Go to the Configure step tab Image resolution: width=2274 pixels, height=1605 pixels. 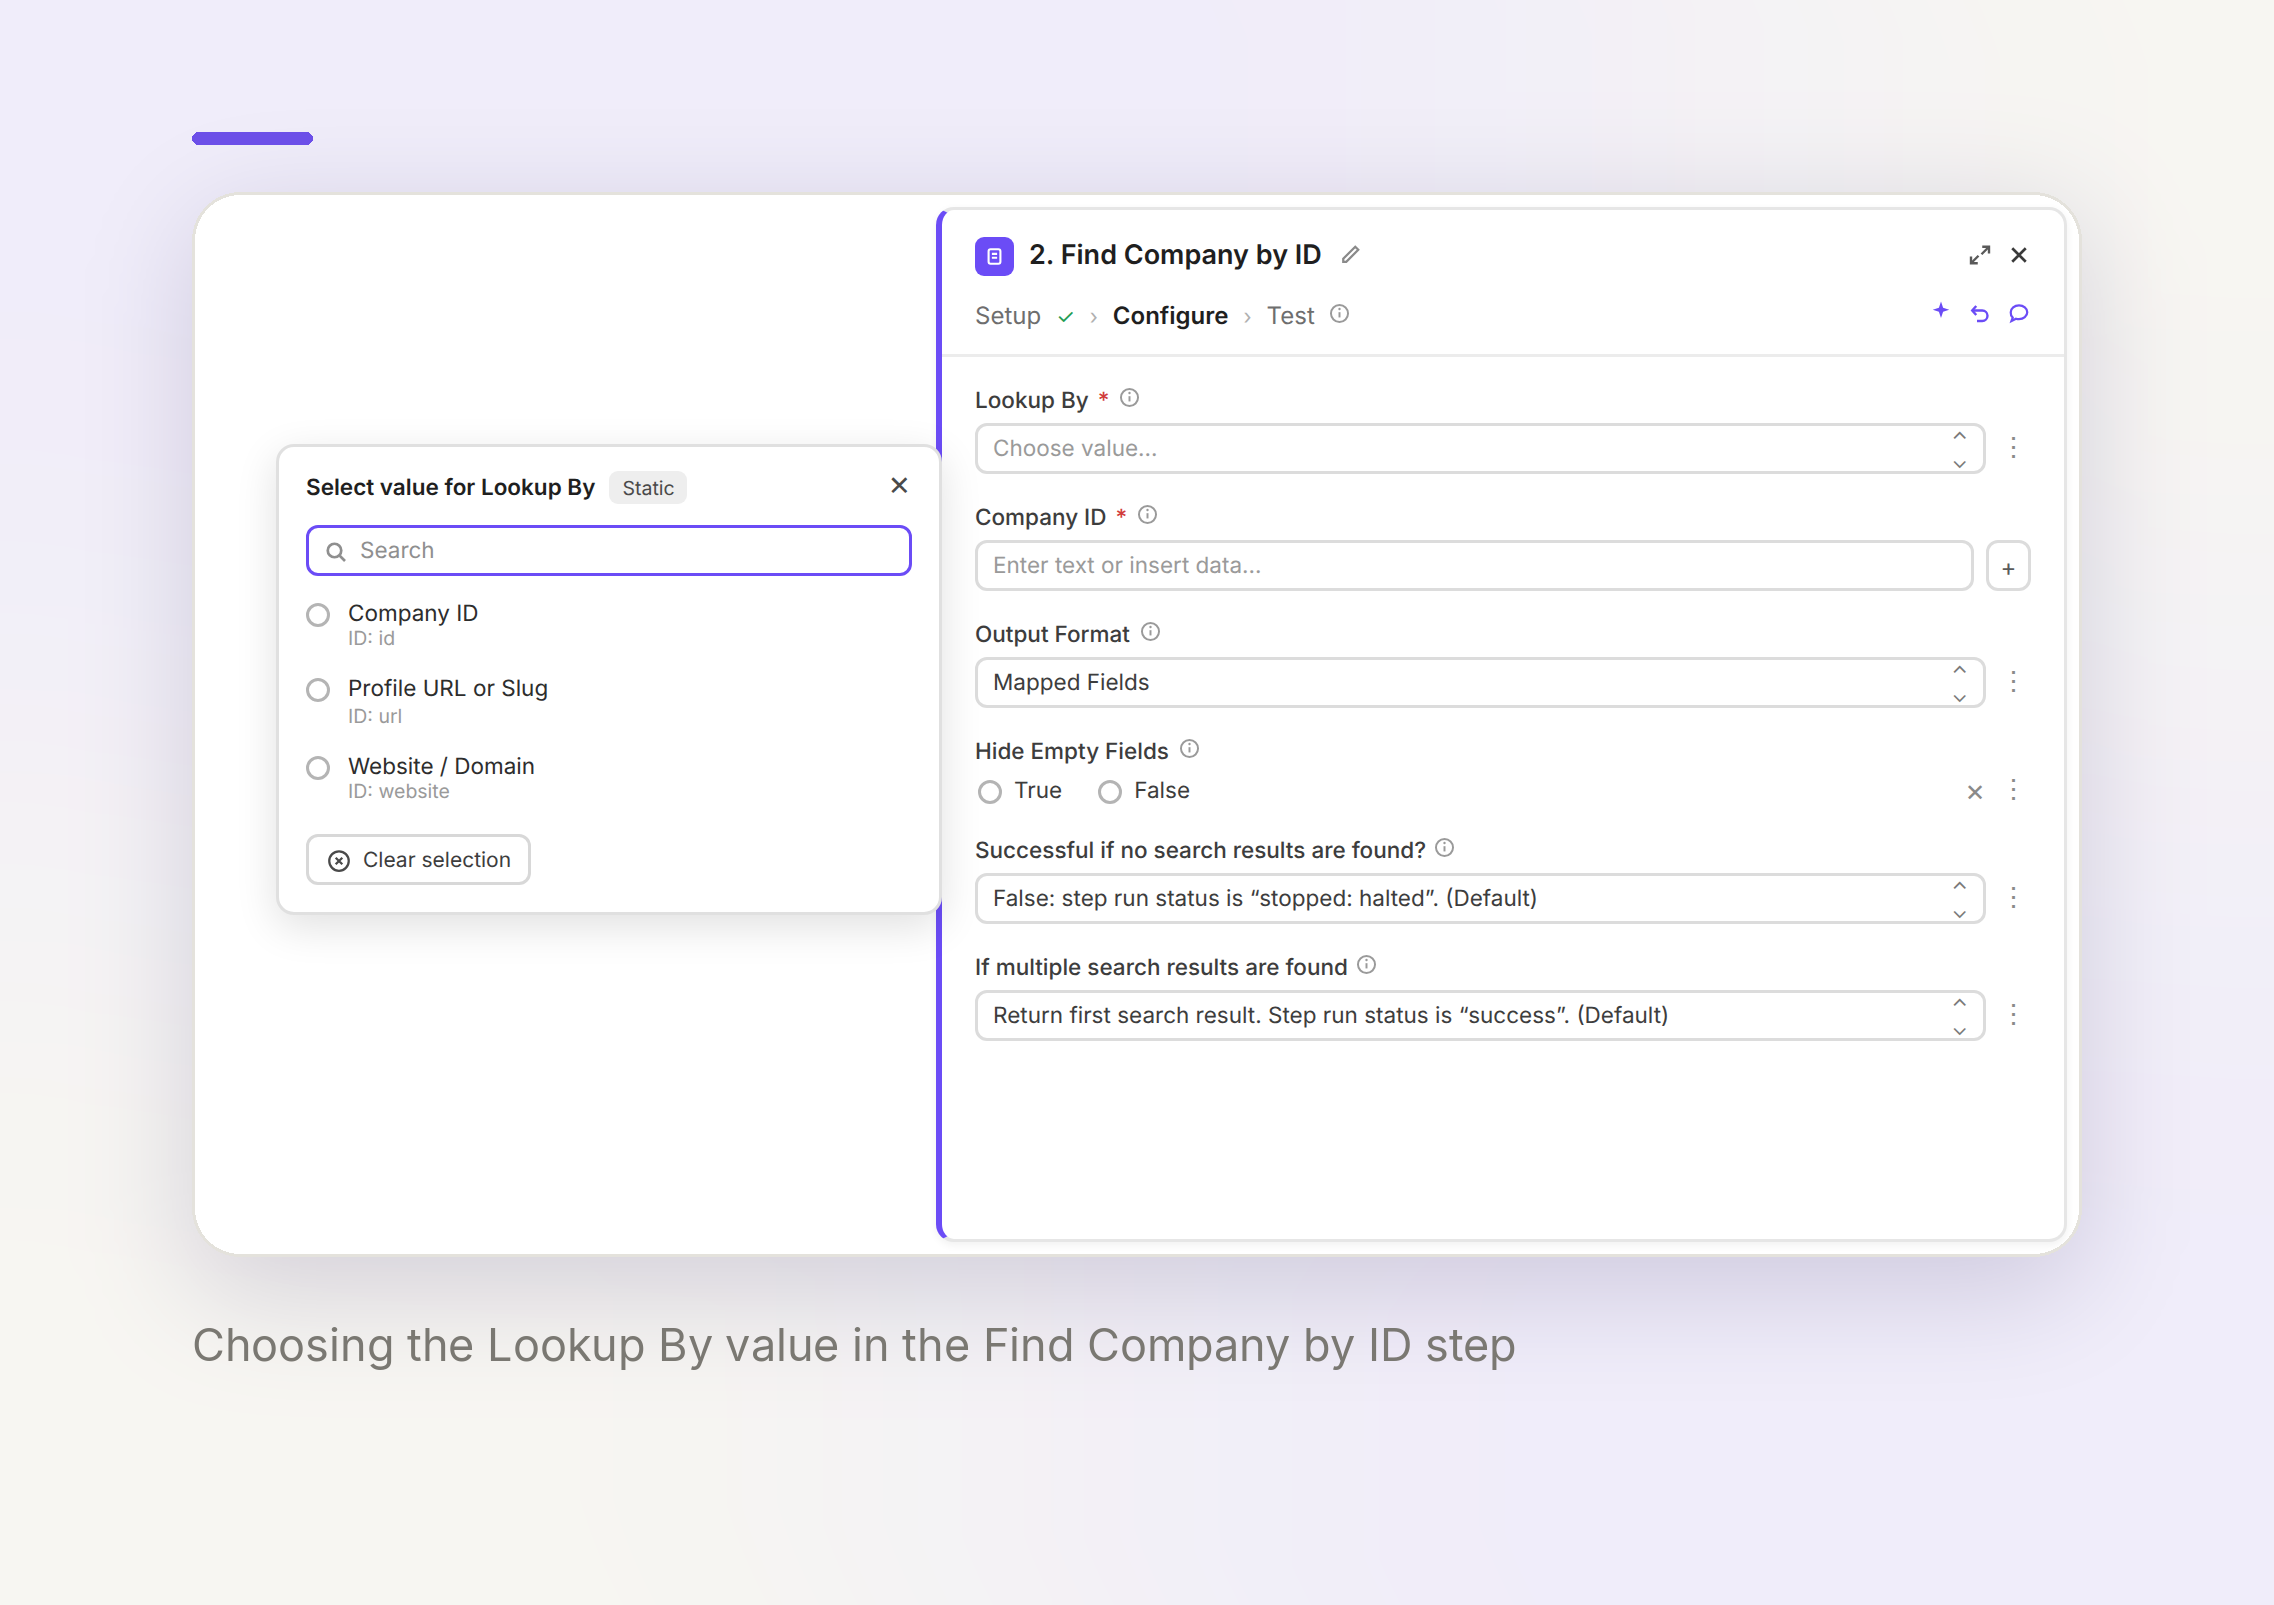click(x=1170, y=316)
